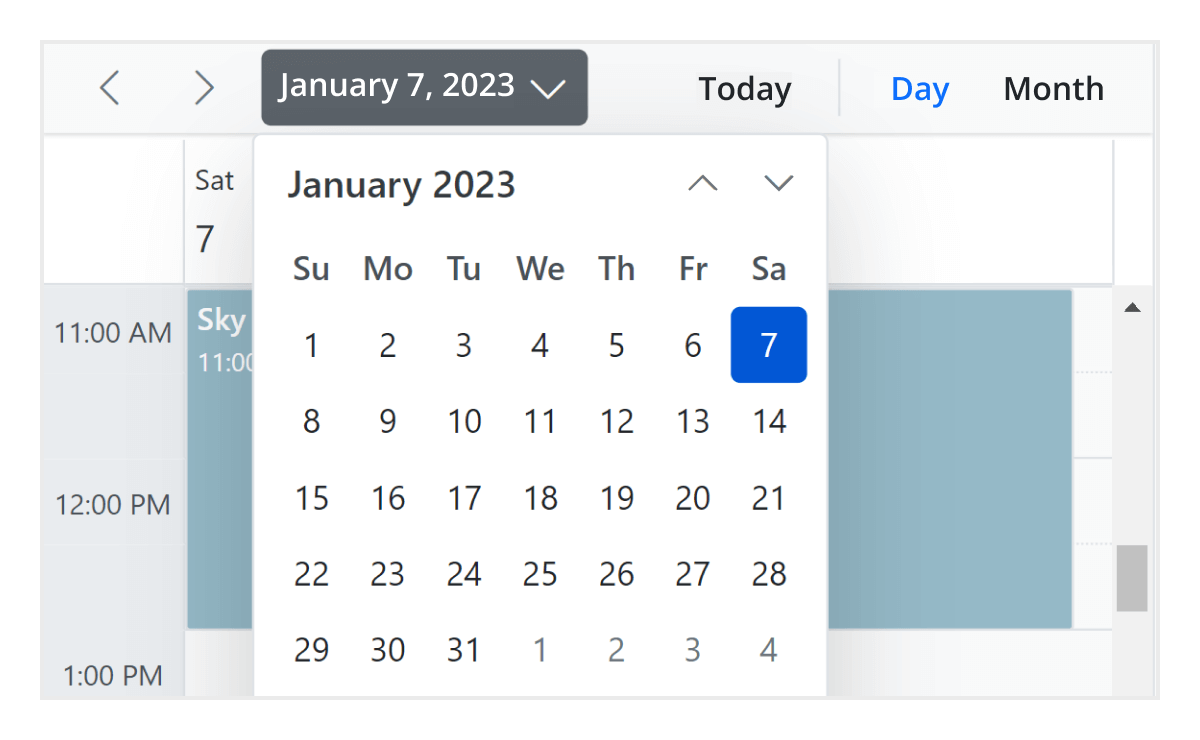Select the Day view tab
This screenshot has height=740, width=1200.
[x=919, y=88]
